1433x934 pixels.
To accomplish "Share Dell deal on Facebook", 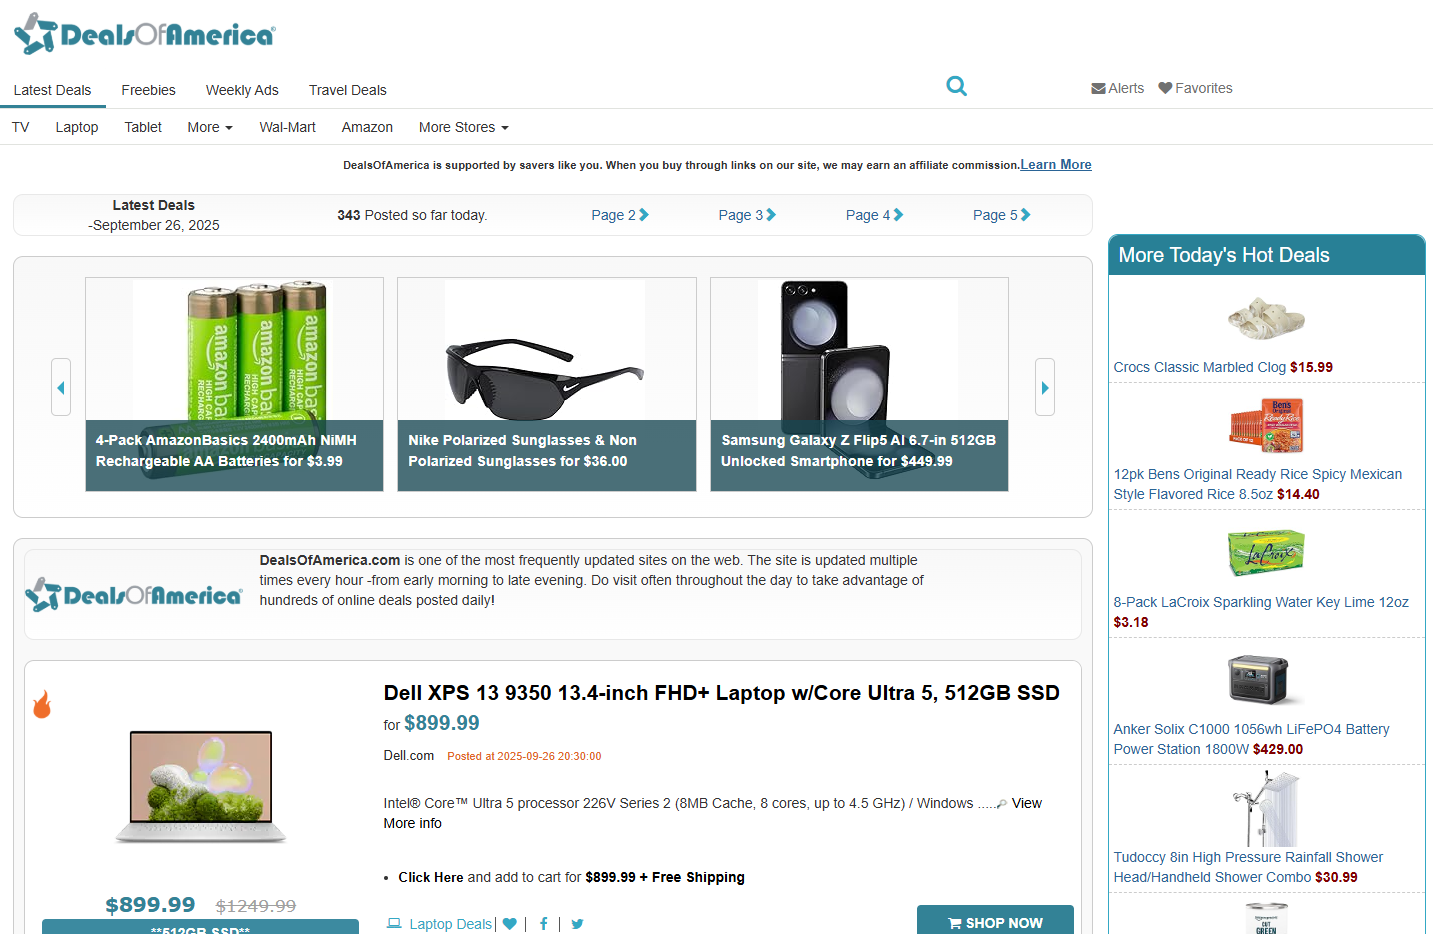I will tap(543, 924).
